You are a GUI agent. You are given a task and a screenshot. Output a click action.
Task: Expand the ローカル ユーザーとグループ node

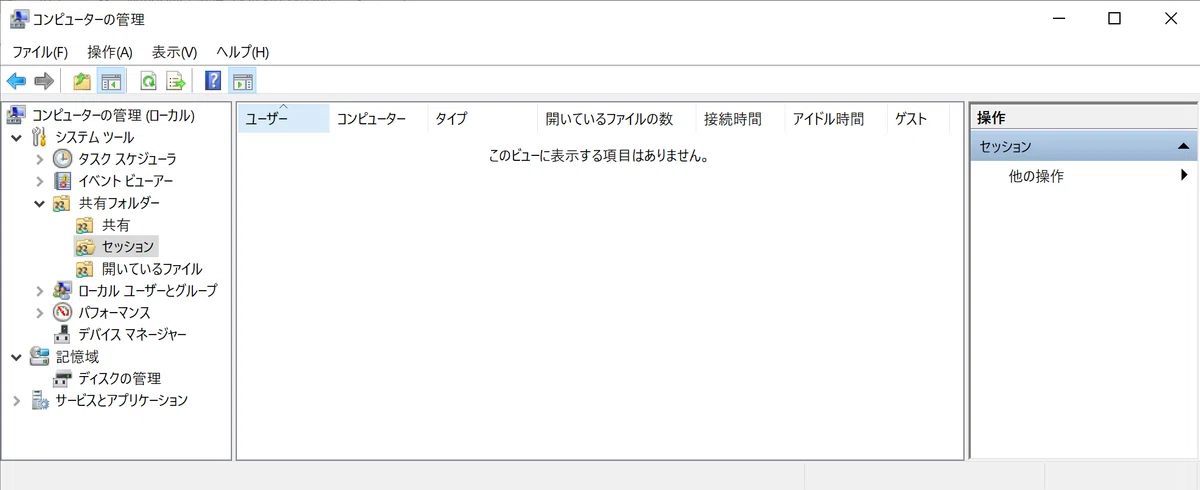[39, 291]
